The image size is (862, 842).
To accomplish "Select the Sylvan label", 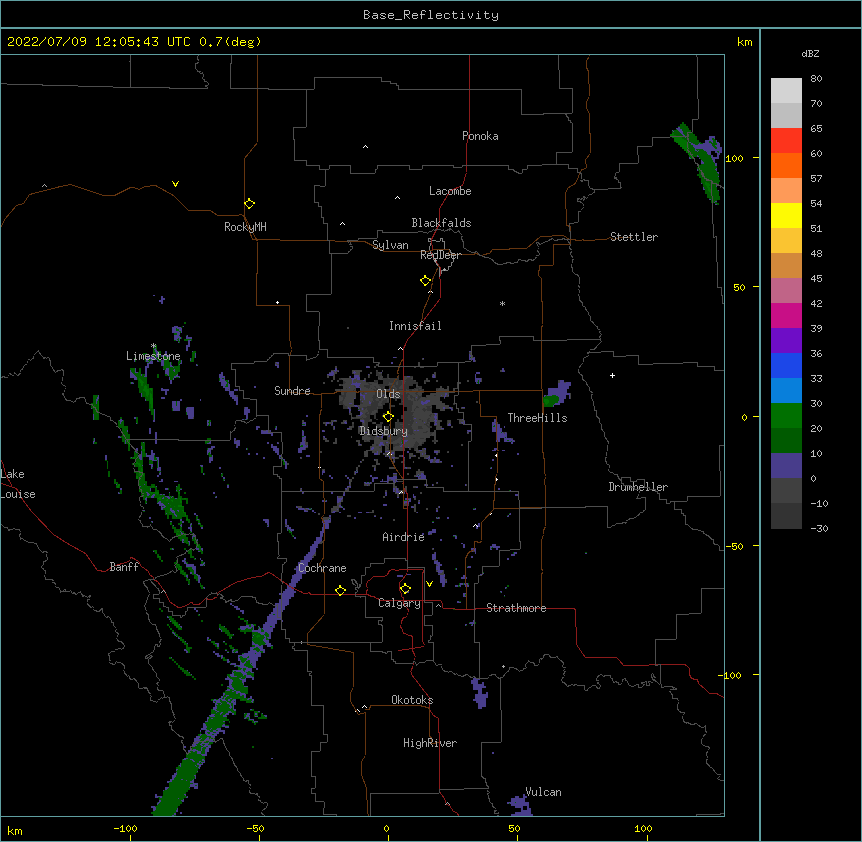I will click(x=390, y=245).
